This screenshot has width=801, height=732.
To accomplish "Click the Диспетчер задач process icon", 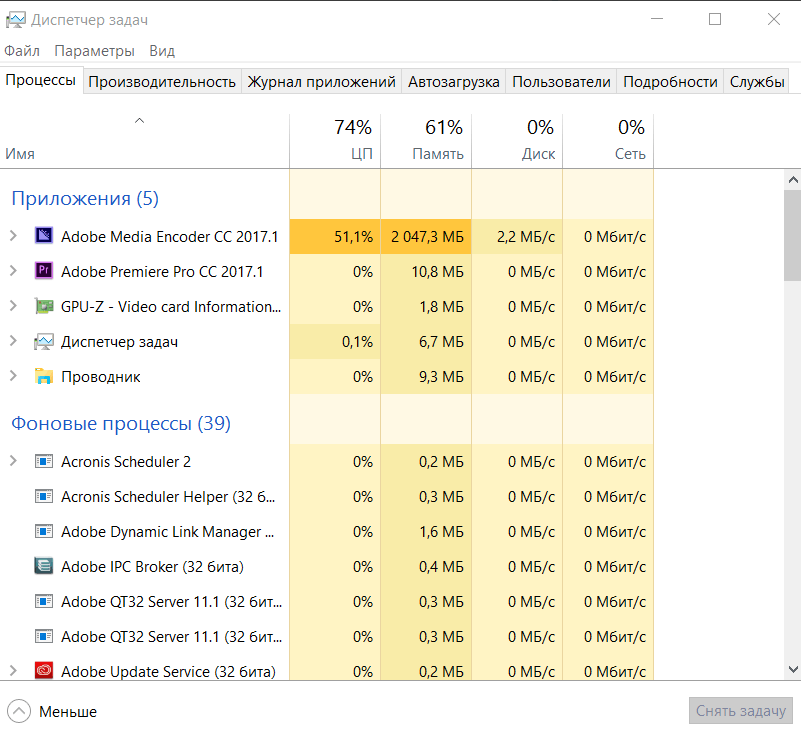I will (x=43, y=342).
